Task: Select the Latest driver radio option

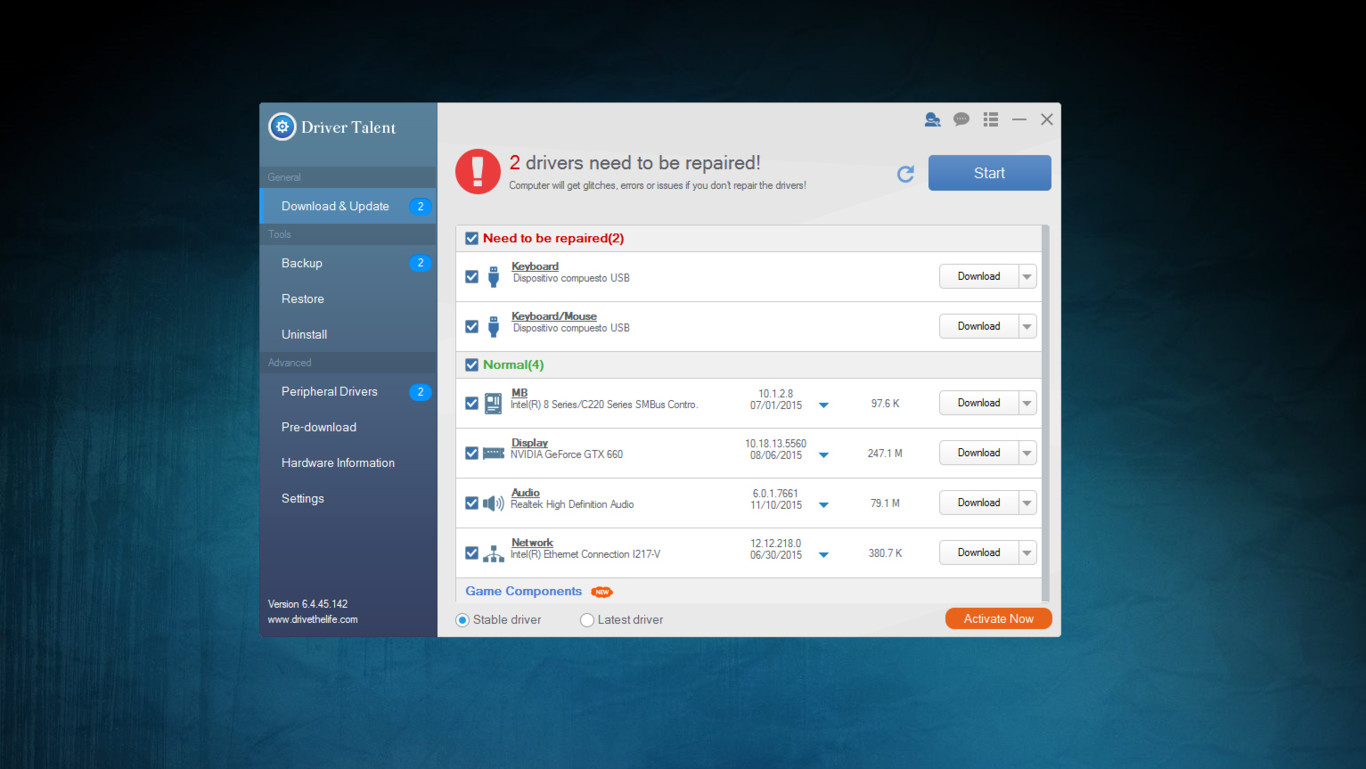Action: [x=587, y=620]
